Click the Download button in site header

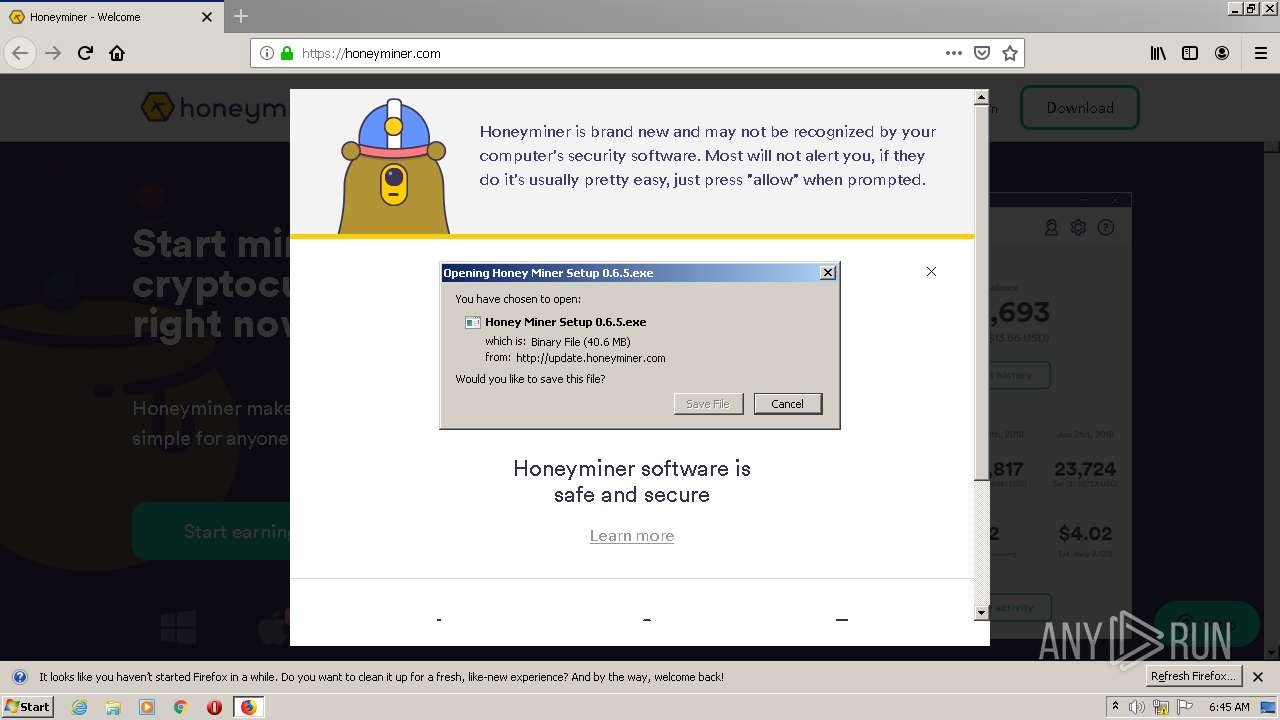pos(1080,107)
